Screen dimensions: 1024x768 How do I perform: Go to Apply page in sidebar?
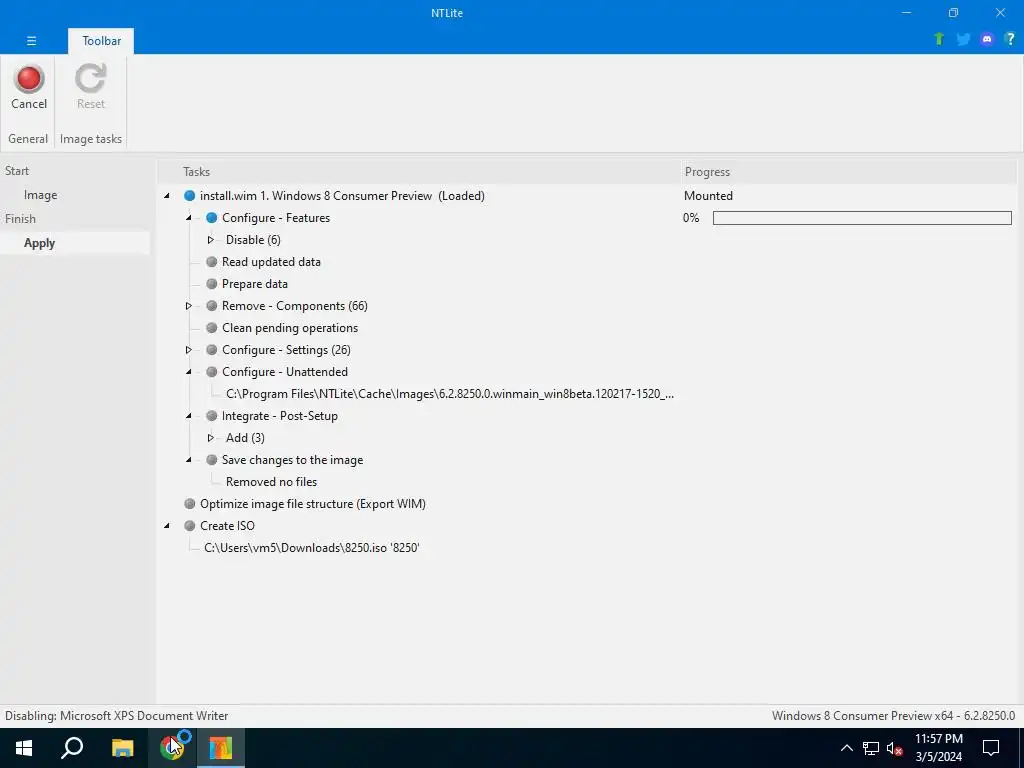39,243
